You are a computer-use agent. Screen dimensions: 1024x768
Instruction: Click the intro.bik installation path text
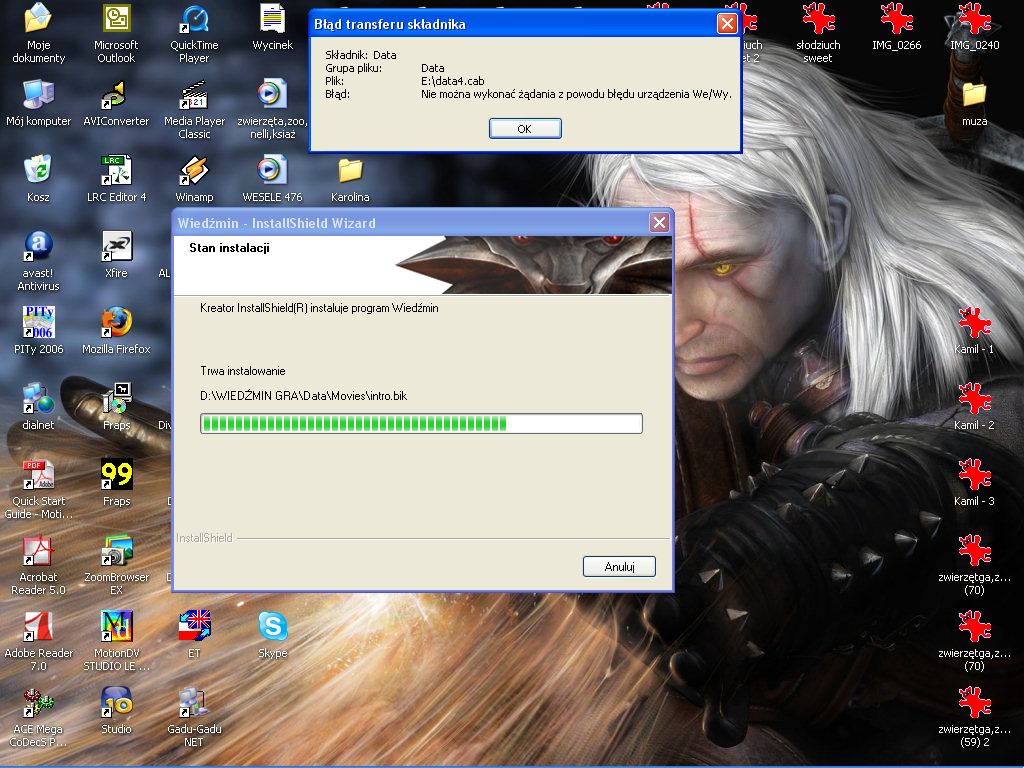pos(304,396)
